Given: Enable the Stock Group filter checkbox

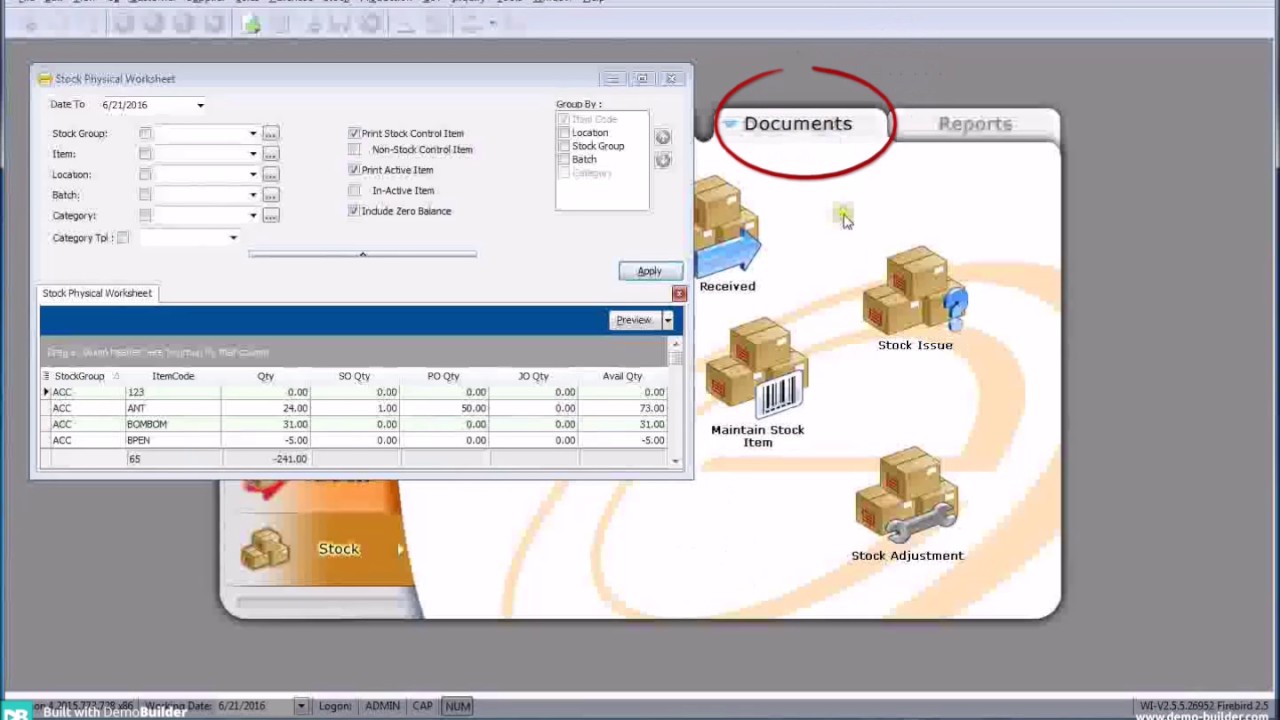Looking at the screenshot, I should [146, 134].
